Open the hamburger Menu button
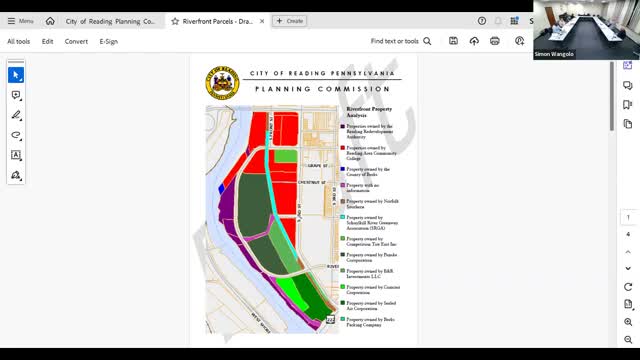This screenshot has width=640, height=360. (x=20, y=21)
